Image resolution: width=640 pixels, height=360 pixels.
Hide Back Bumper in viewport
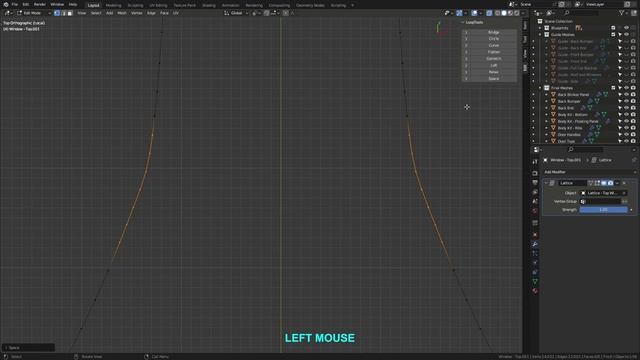pos(627,101)
